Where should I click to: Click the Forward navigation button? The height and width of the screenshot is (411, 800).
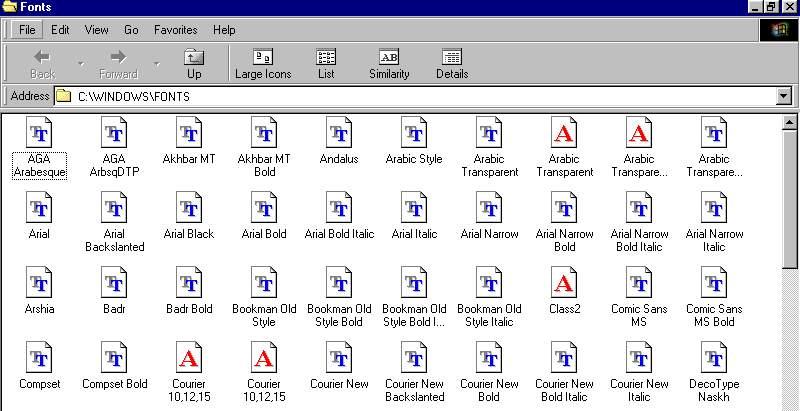click(118, 63)
